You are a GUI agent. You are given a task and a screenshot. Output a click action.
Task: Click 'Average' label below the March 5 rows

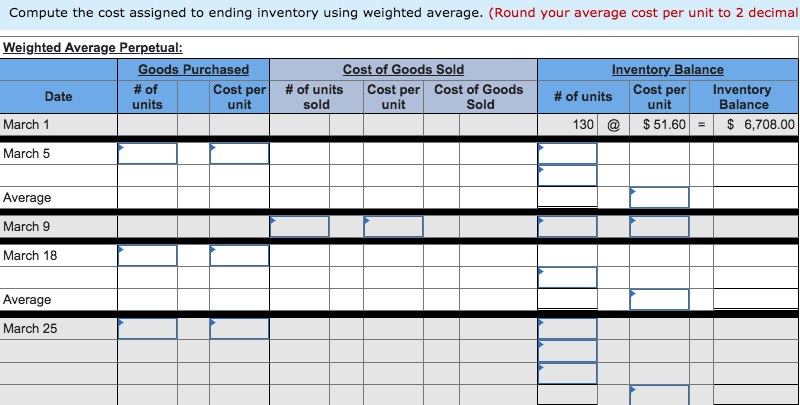point(27,197)
